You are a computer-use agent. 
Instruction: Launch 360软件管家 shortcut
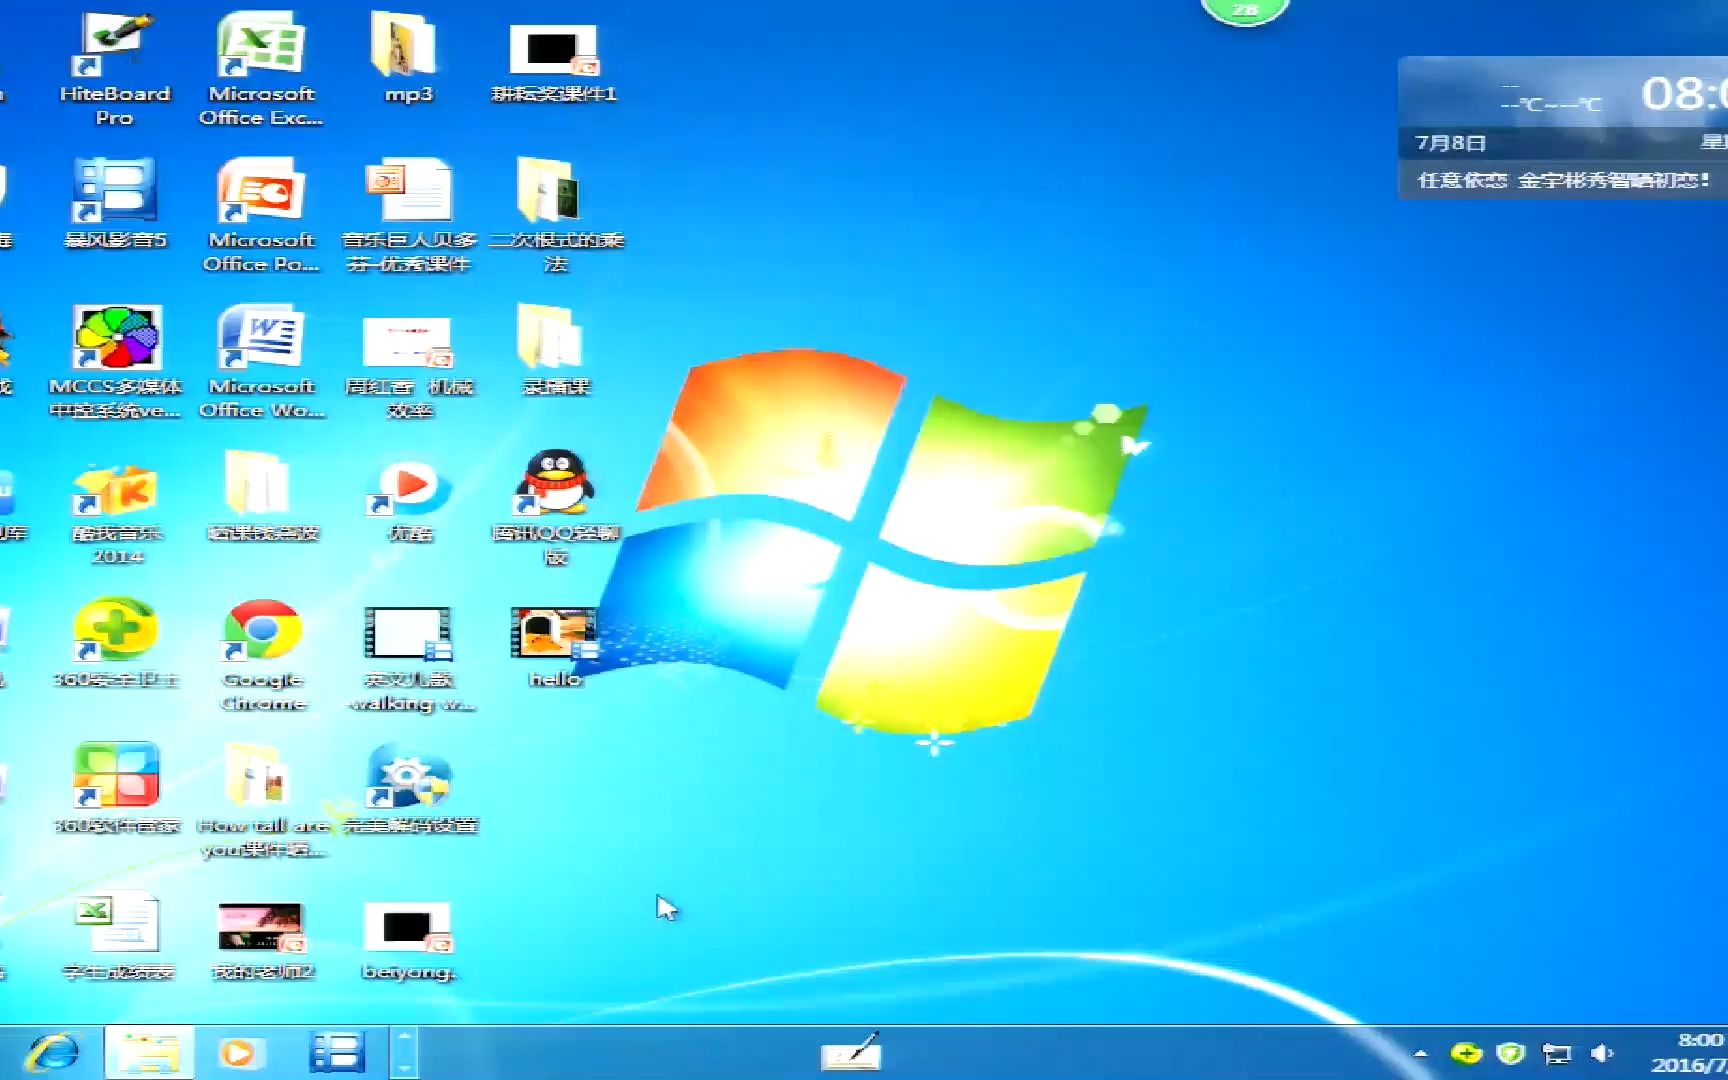point(116,788)
